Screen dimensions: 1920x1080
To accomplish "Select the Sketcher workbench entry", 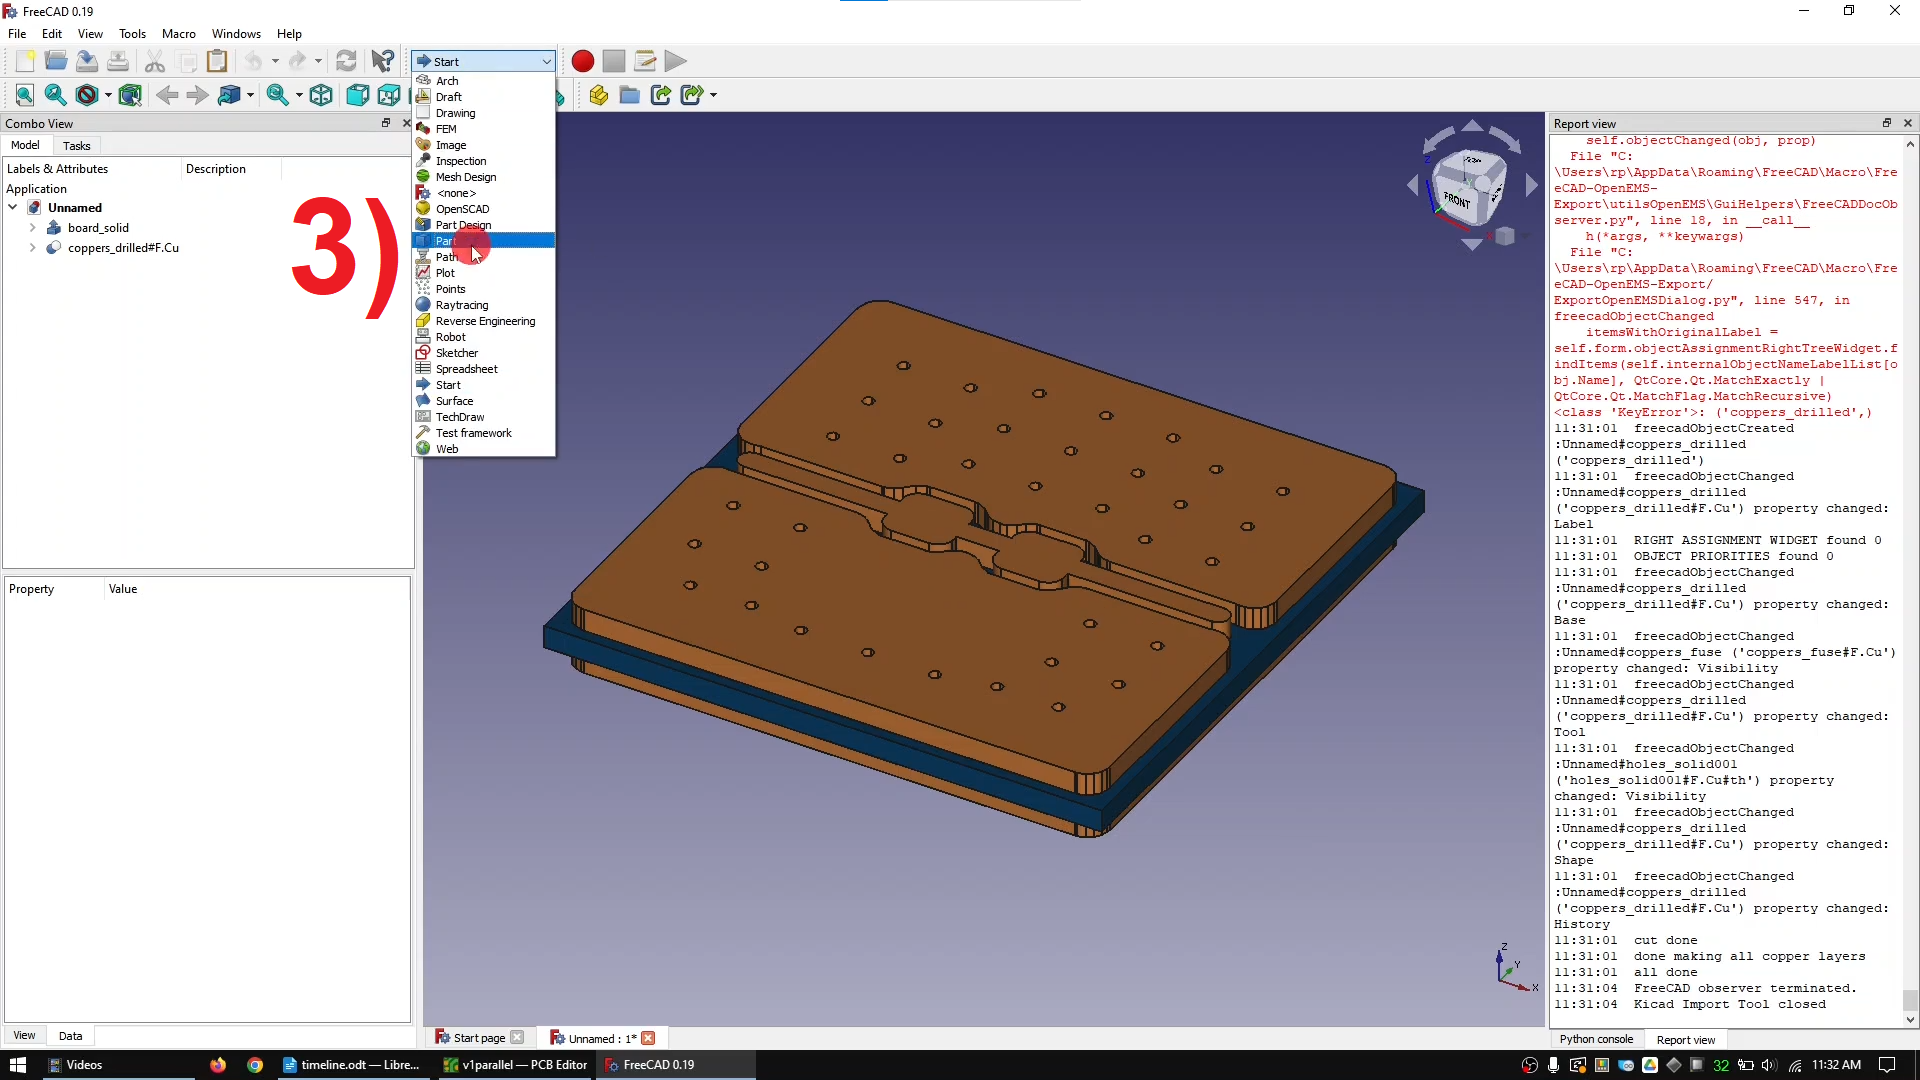I will [484, 353].
